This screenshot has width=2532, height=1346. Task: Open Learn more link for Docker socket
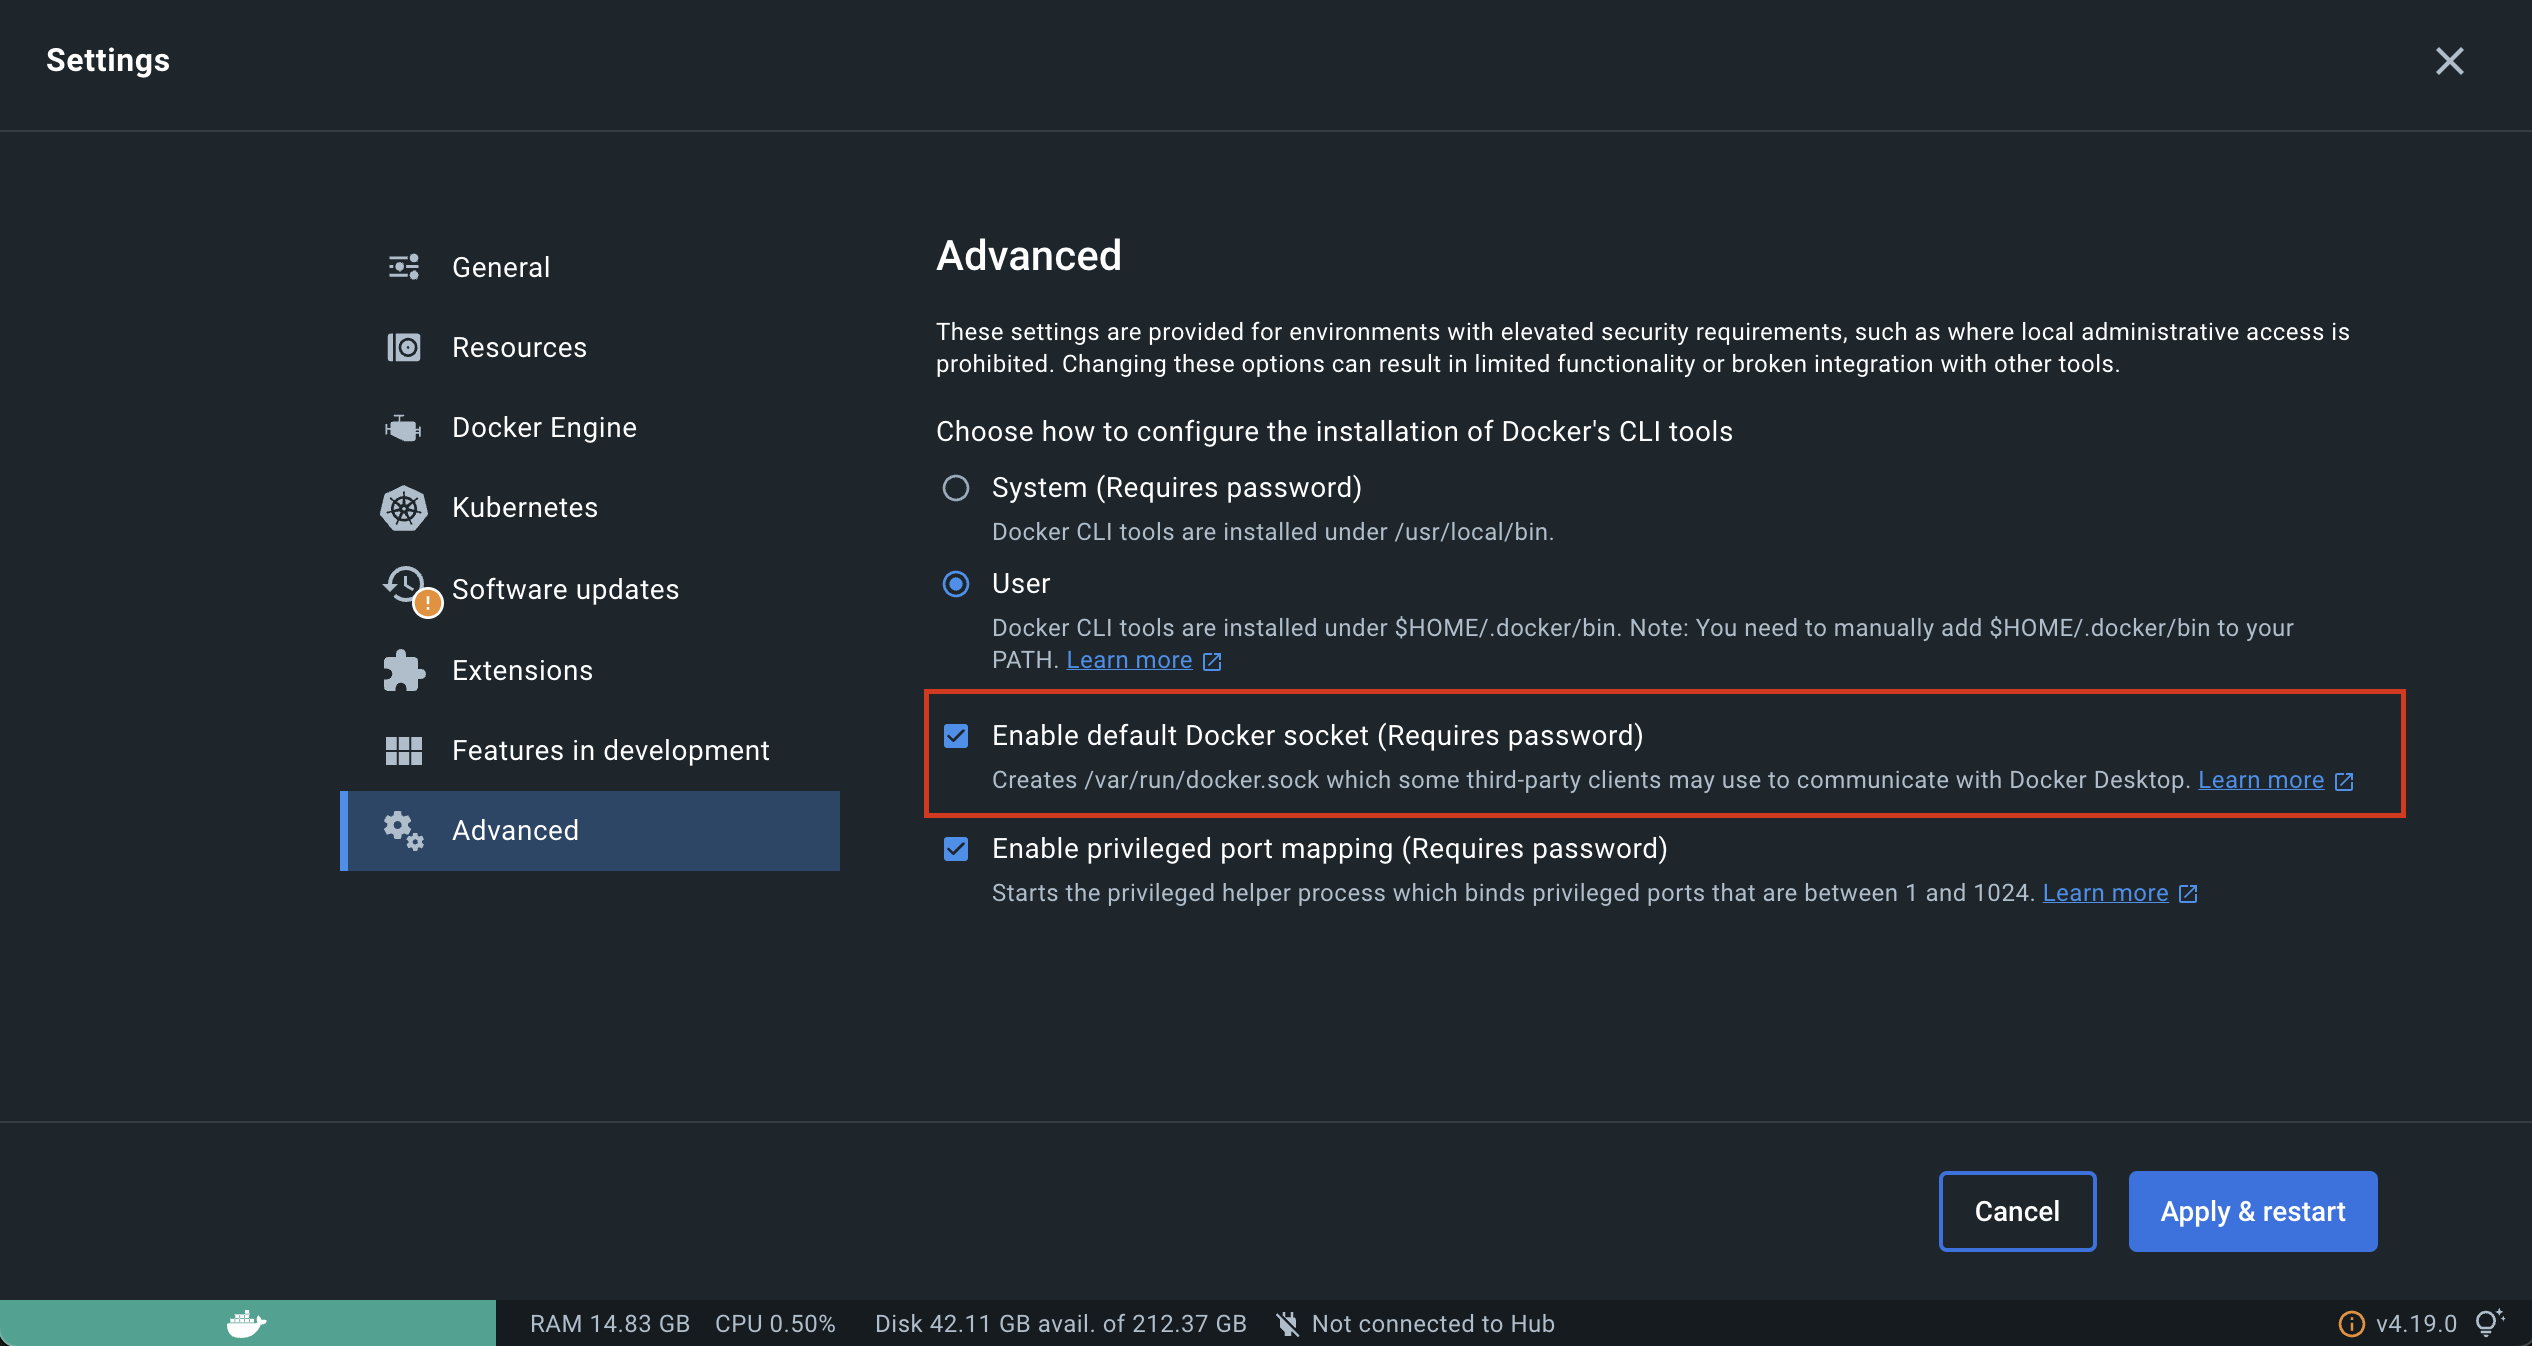2261,780
